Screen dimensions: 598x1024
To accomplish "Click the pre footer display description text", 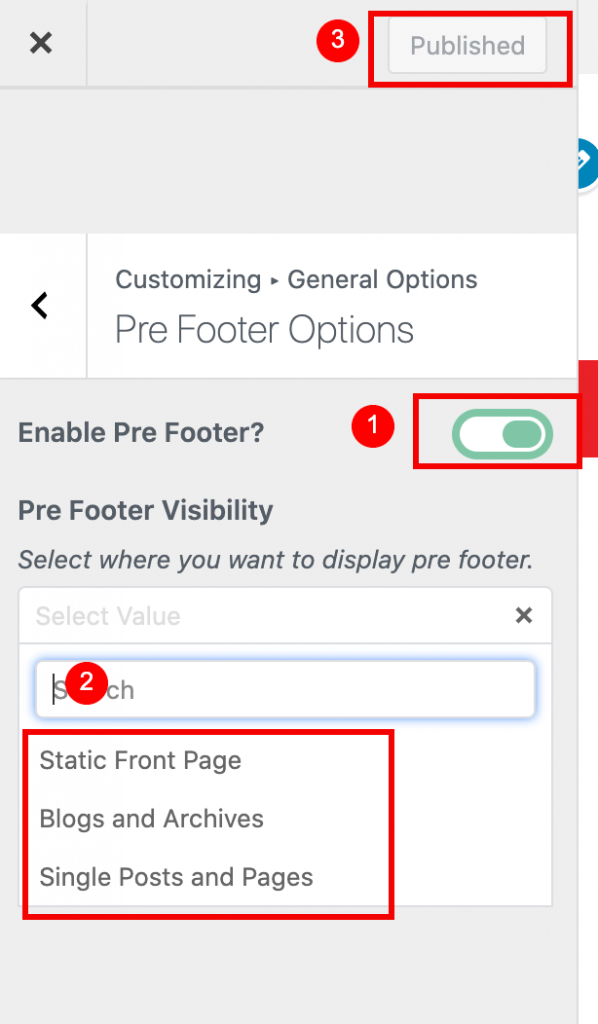I will [x=275, y=560].
